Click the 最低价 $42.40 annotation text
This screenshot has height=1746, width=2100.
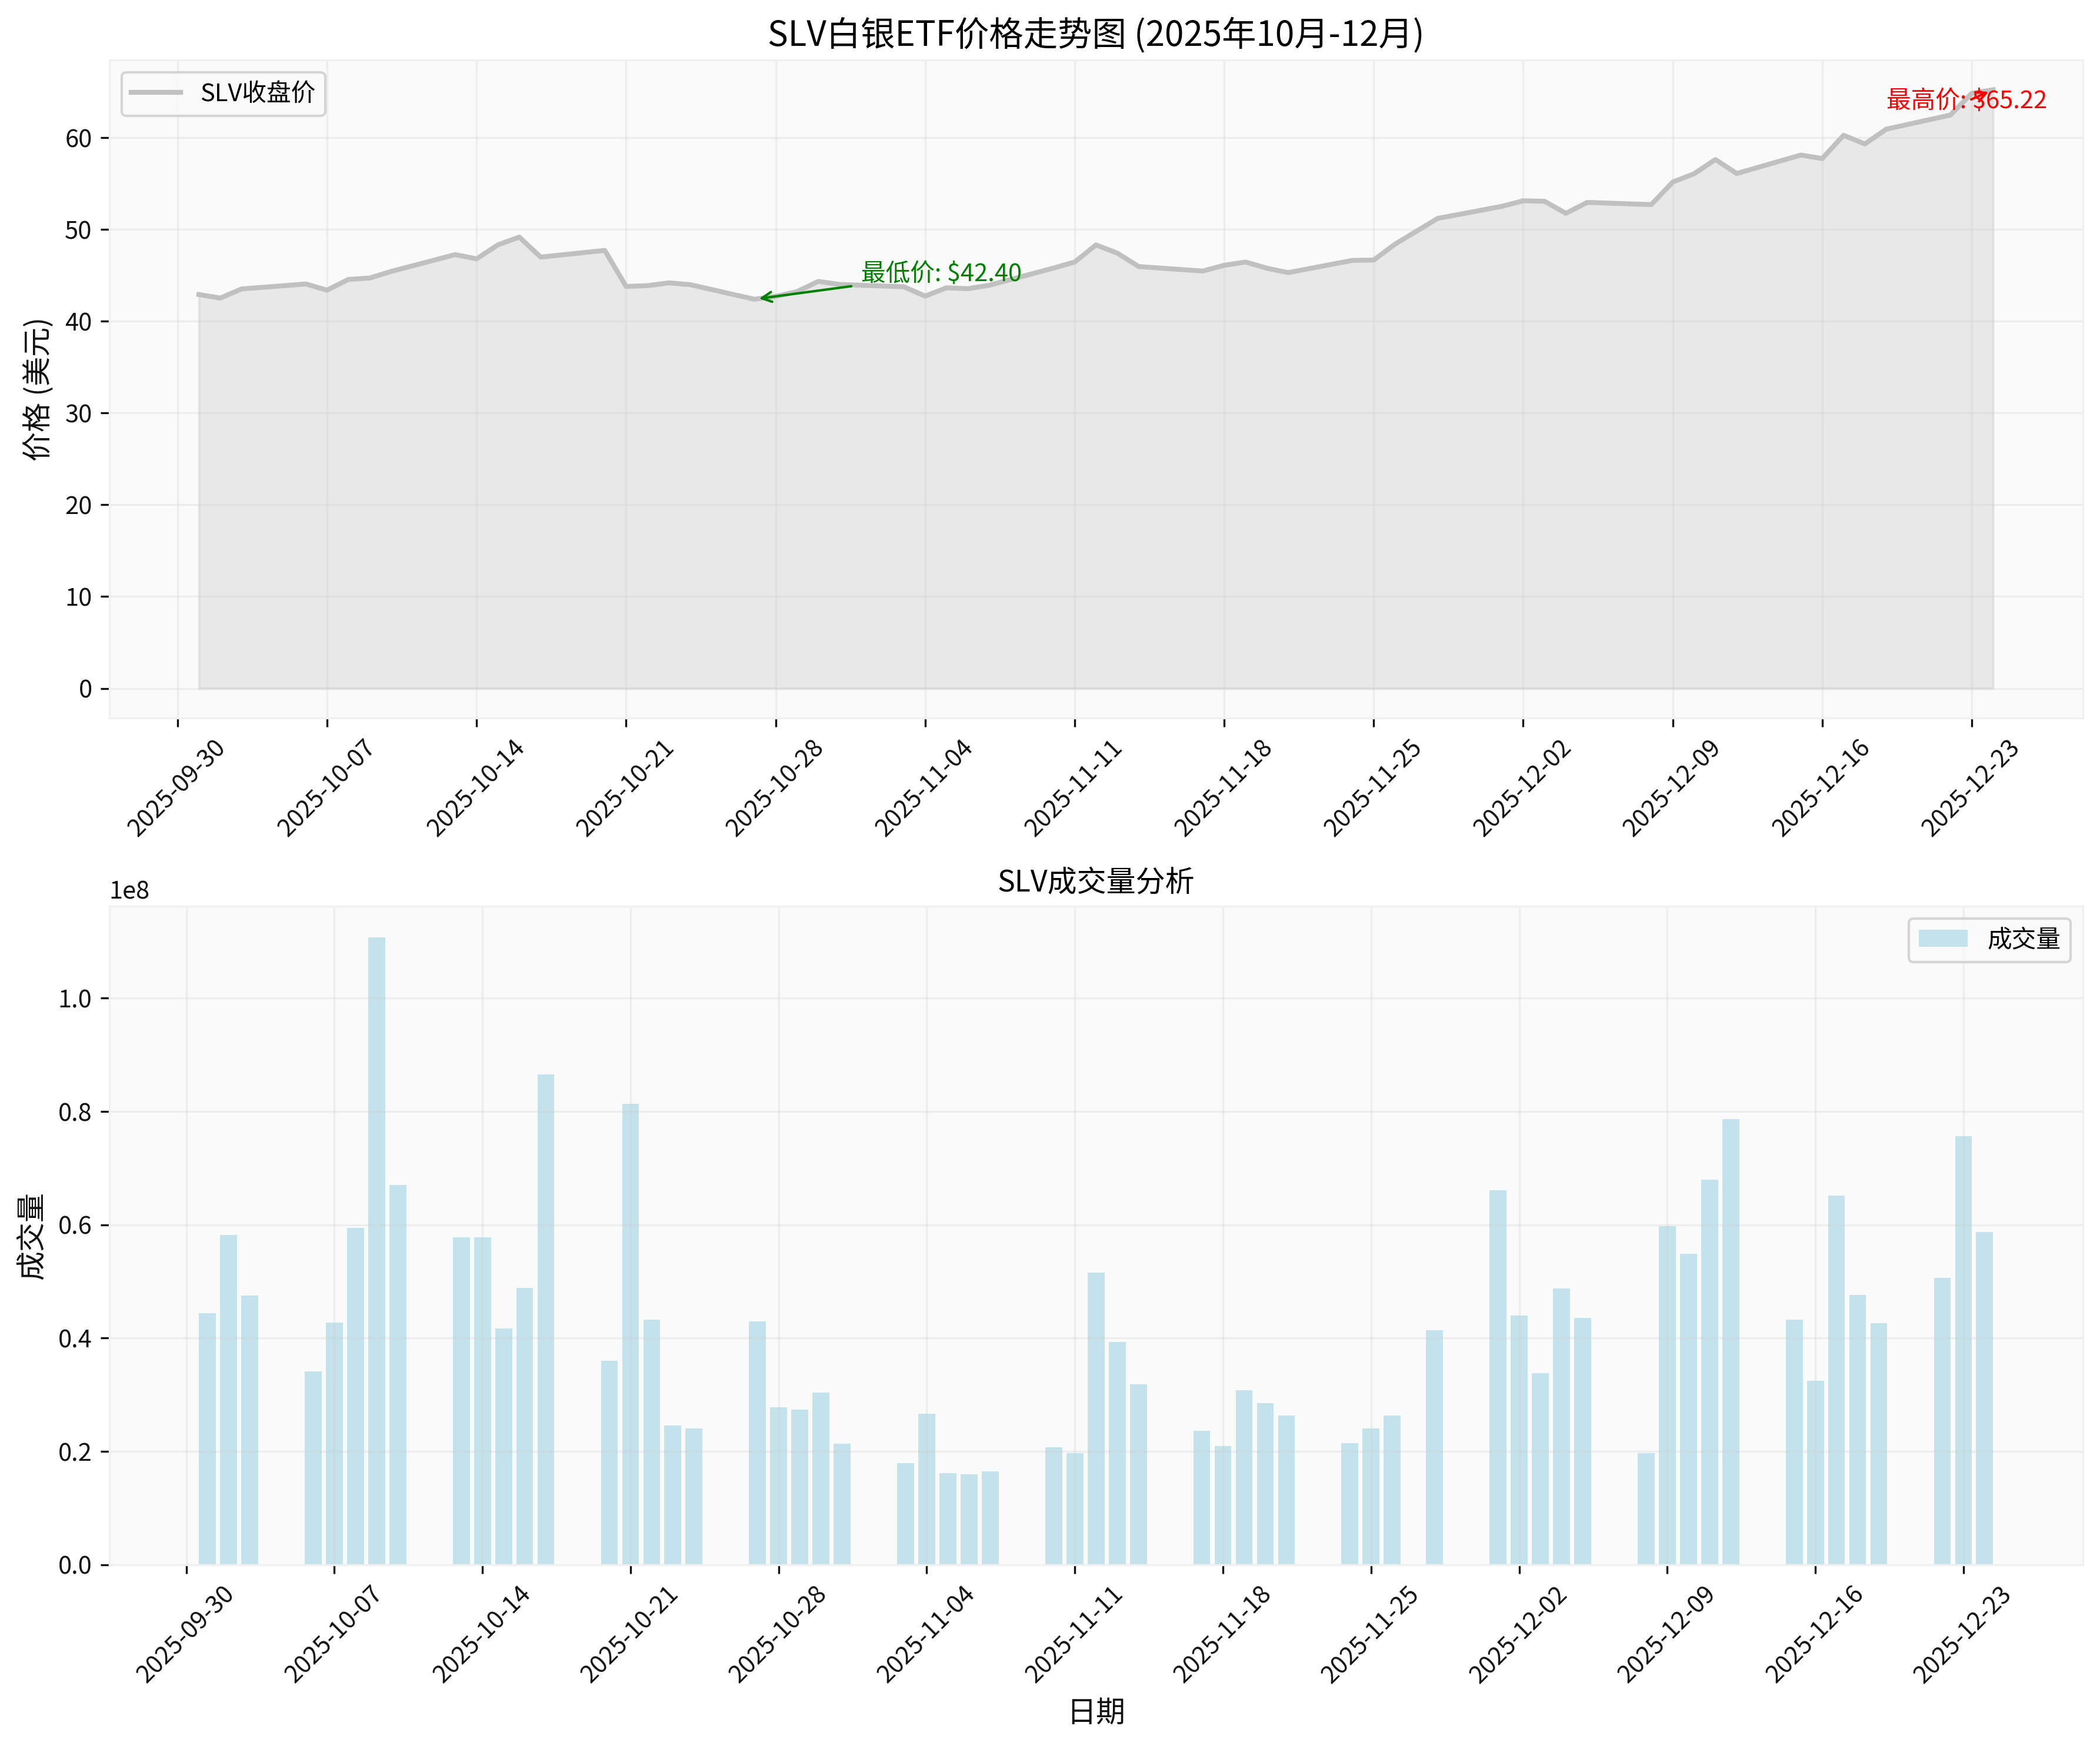pyautogui.click(x=941, y=272)
